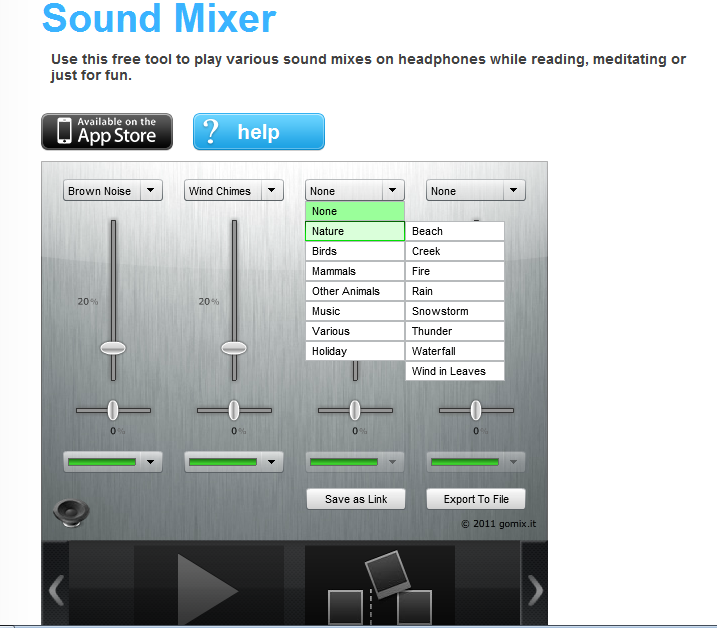Click the Sound Mixer page heading
The height and width of the screenshot is (628, 717).
click(x=159, y=18)
